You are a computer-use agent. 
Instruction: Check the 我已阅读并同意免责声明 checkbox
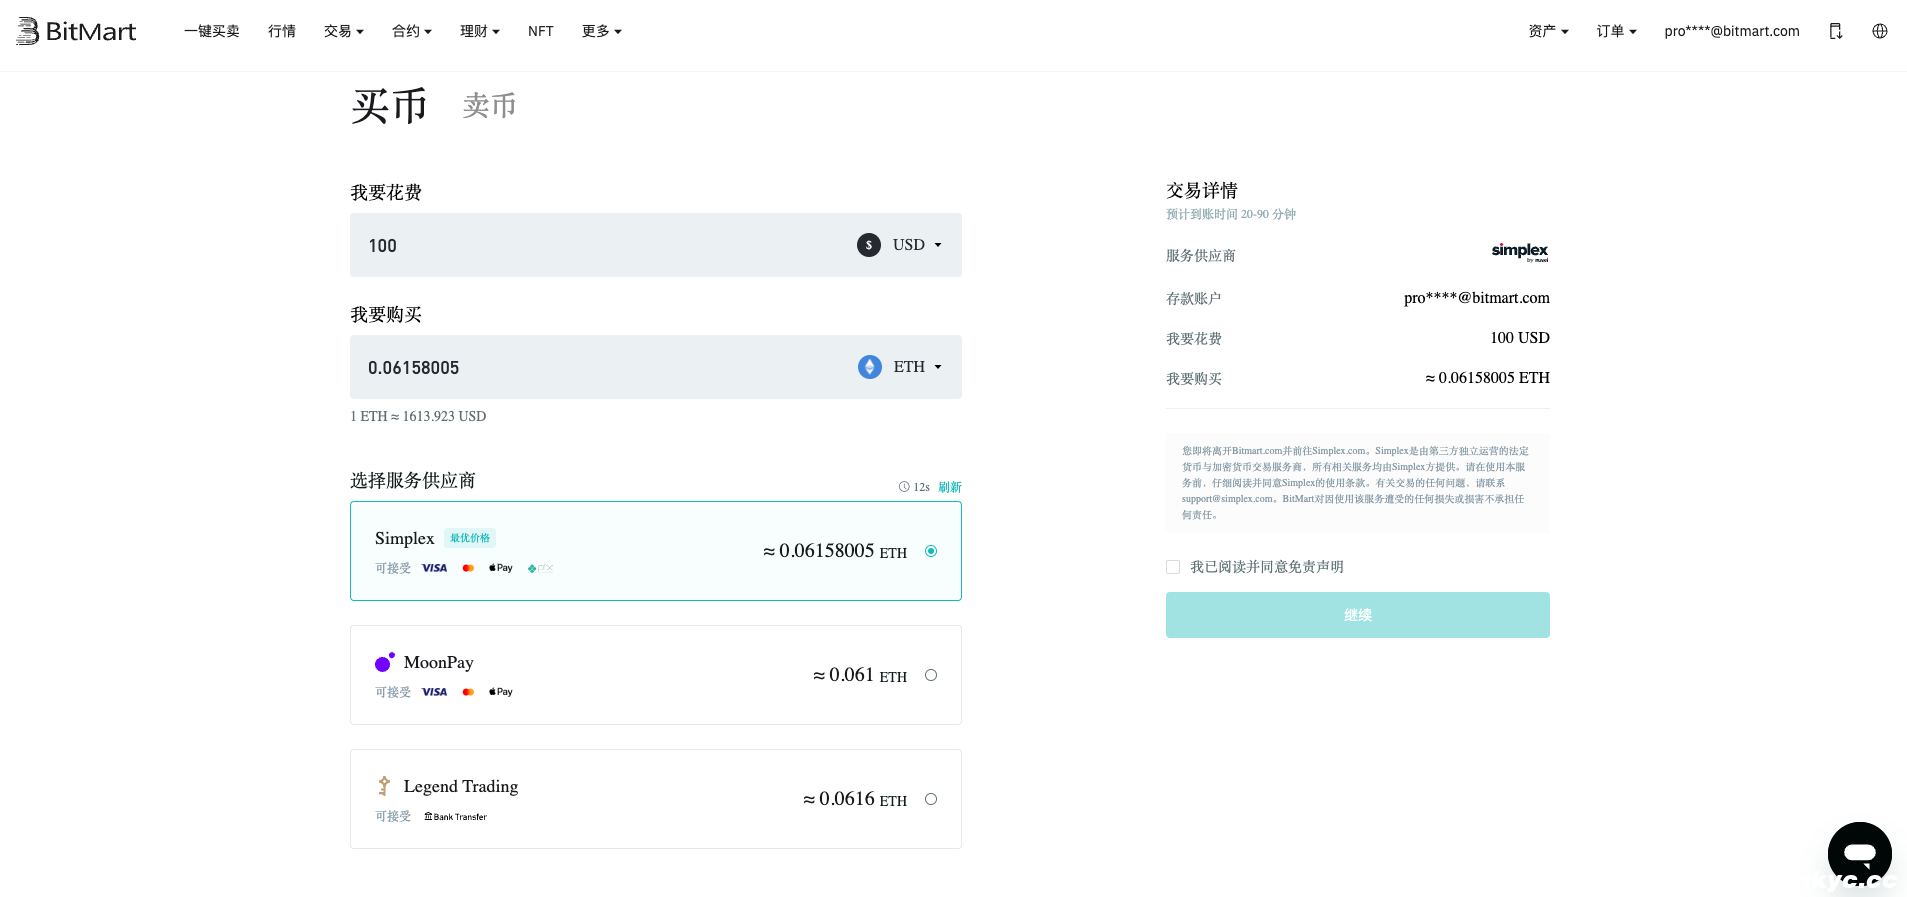tap(1173, 567)
